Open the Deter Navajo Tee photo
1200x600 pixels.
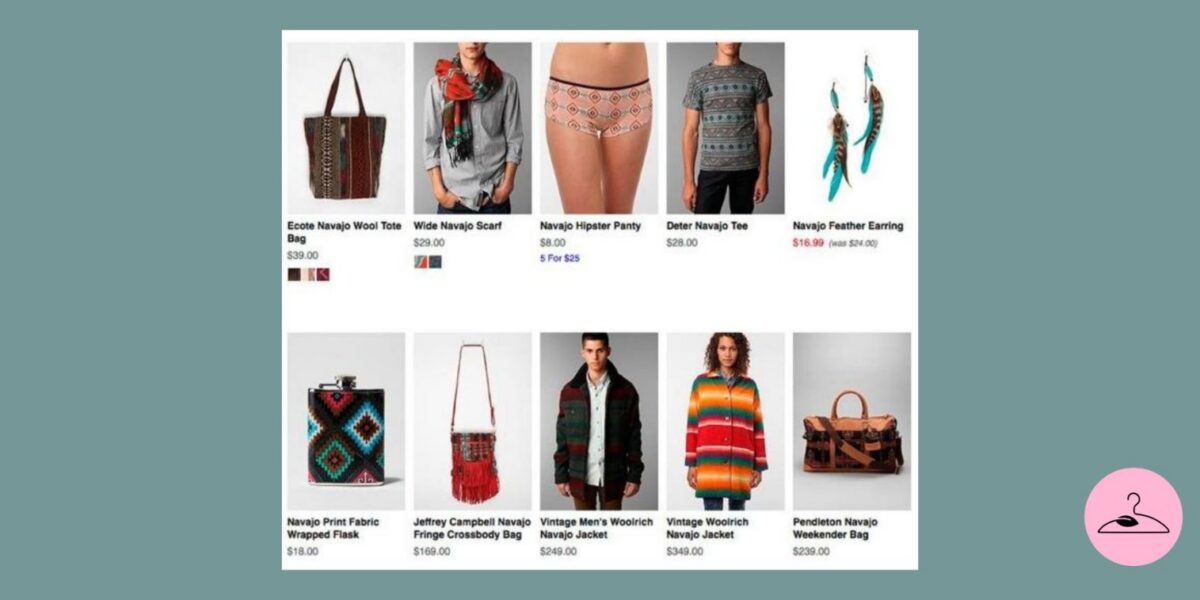(725, 127)
